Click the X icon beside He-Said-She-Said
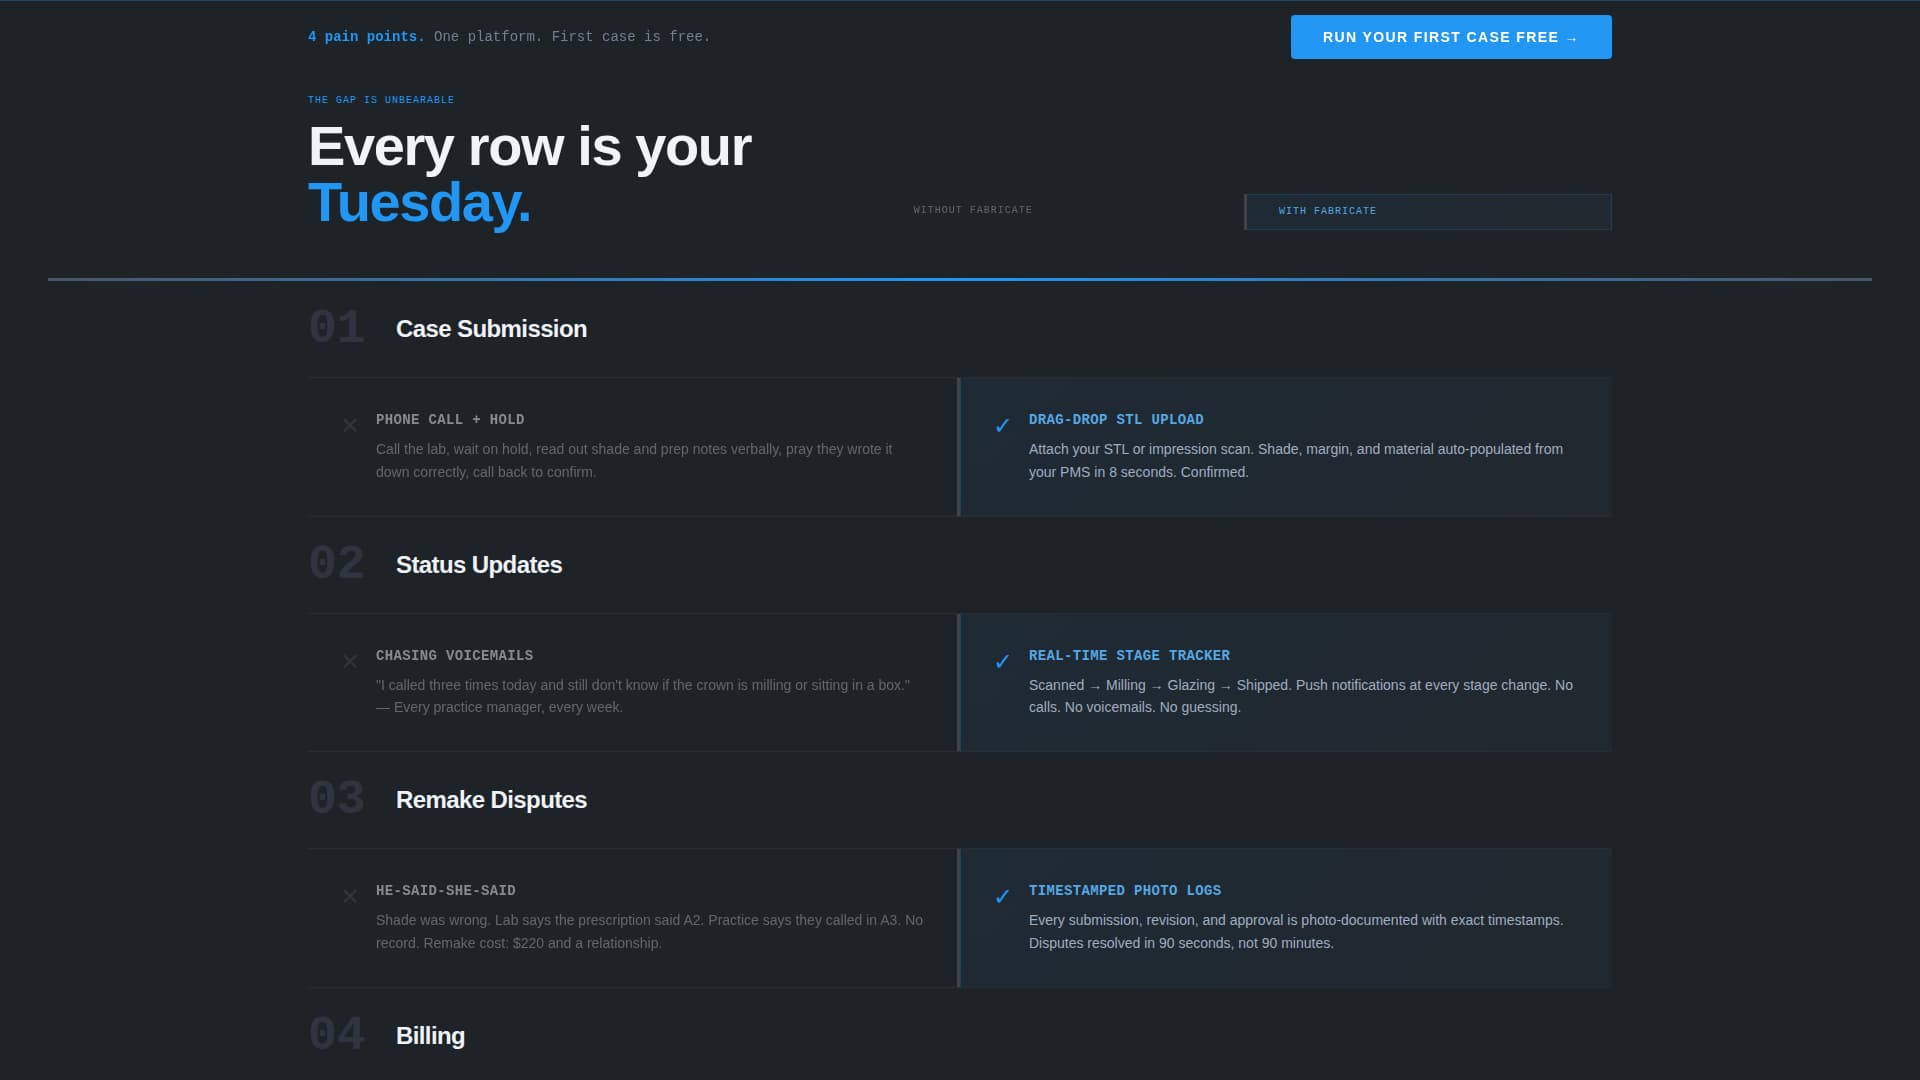Viewport: 1920px width, 1080px height. (x=350, y=896)
